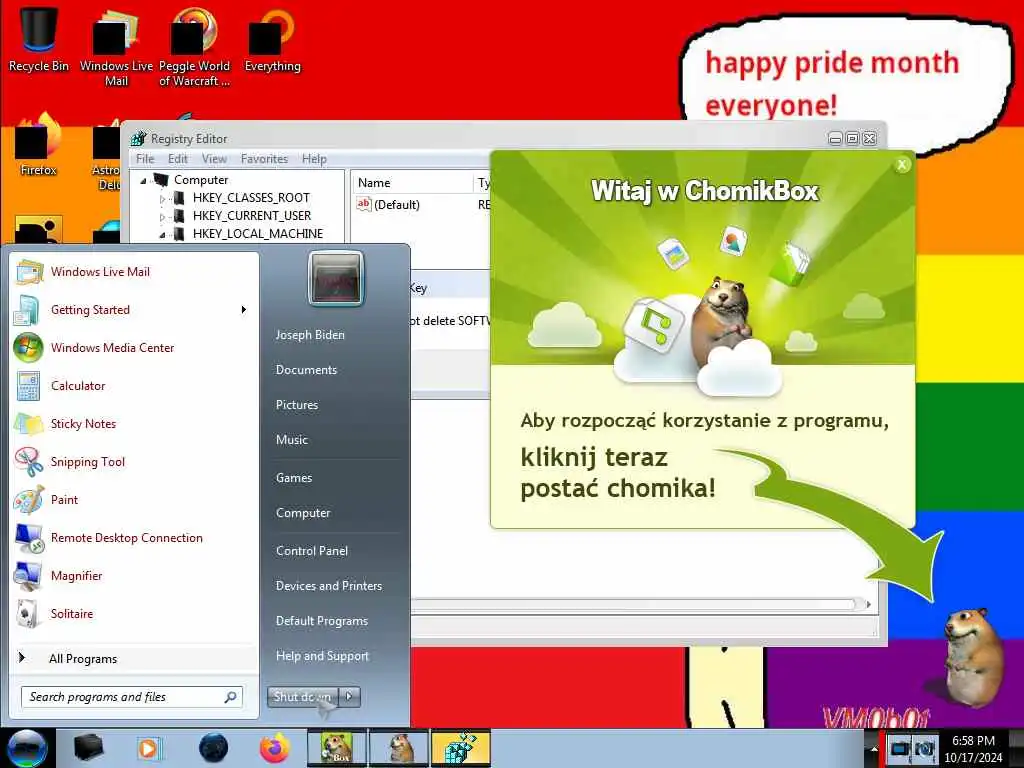Open Devices and Printers
The height and width of the screenshot is (768, 1024).
pos(328,586)
